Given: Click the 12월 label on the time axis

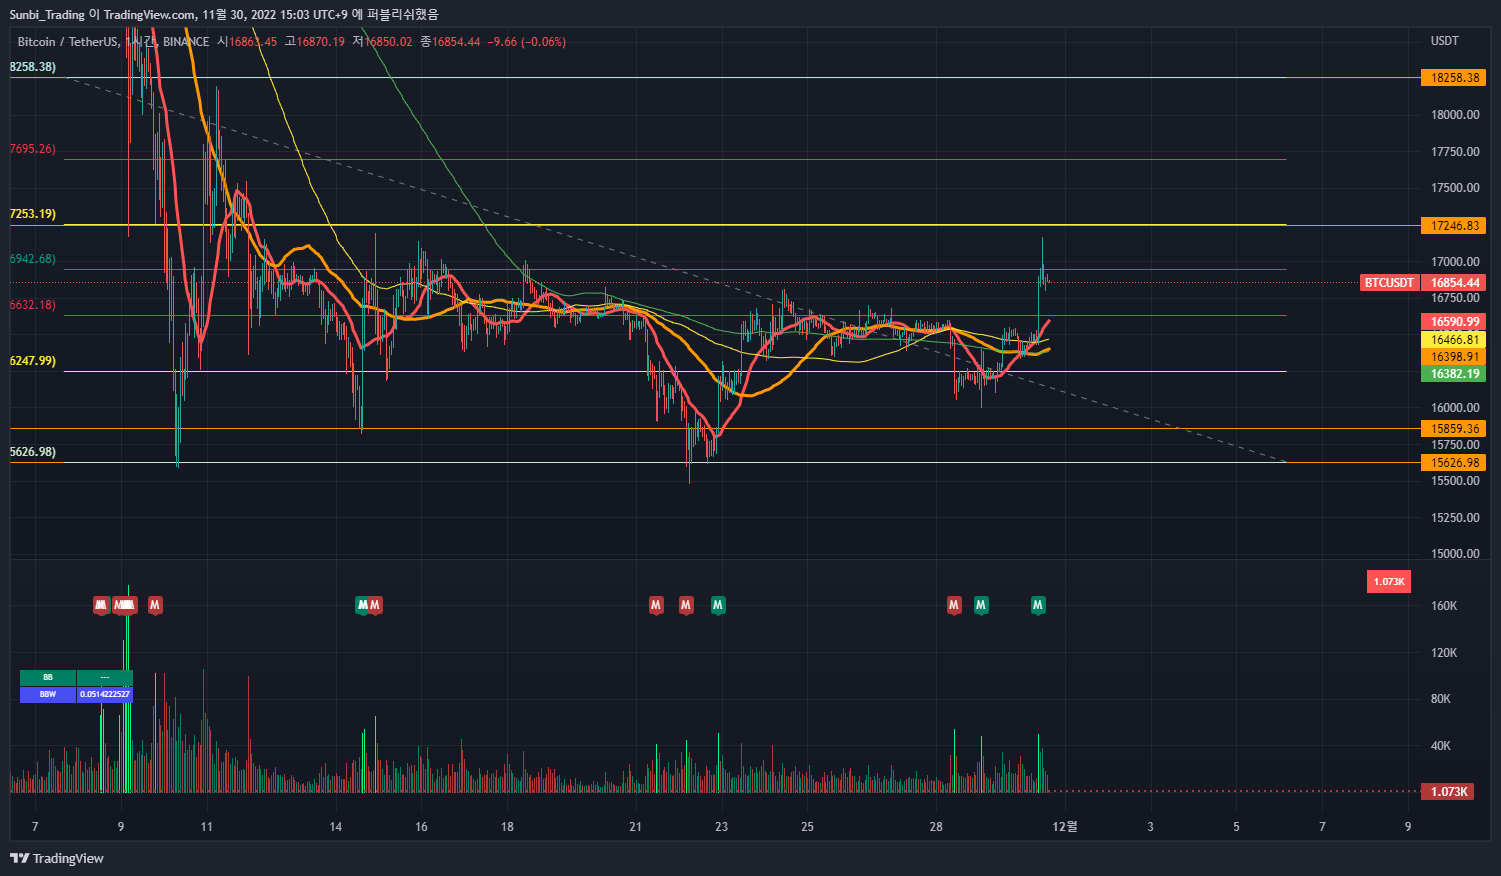Looking at the screenshot, I should [1066, 827].
